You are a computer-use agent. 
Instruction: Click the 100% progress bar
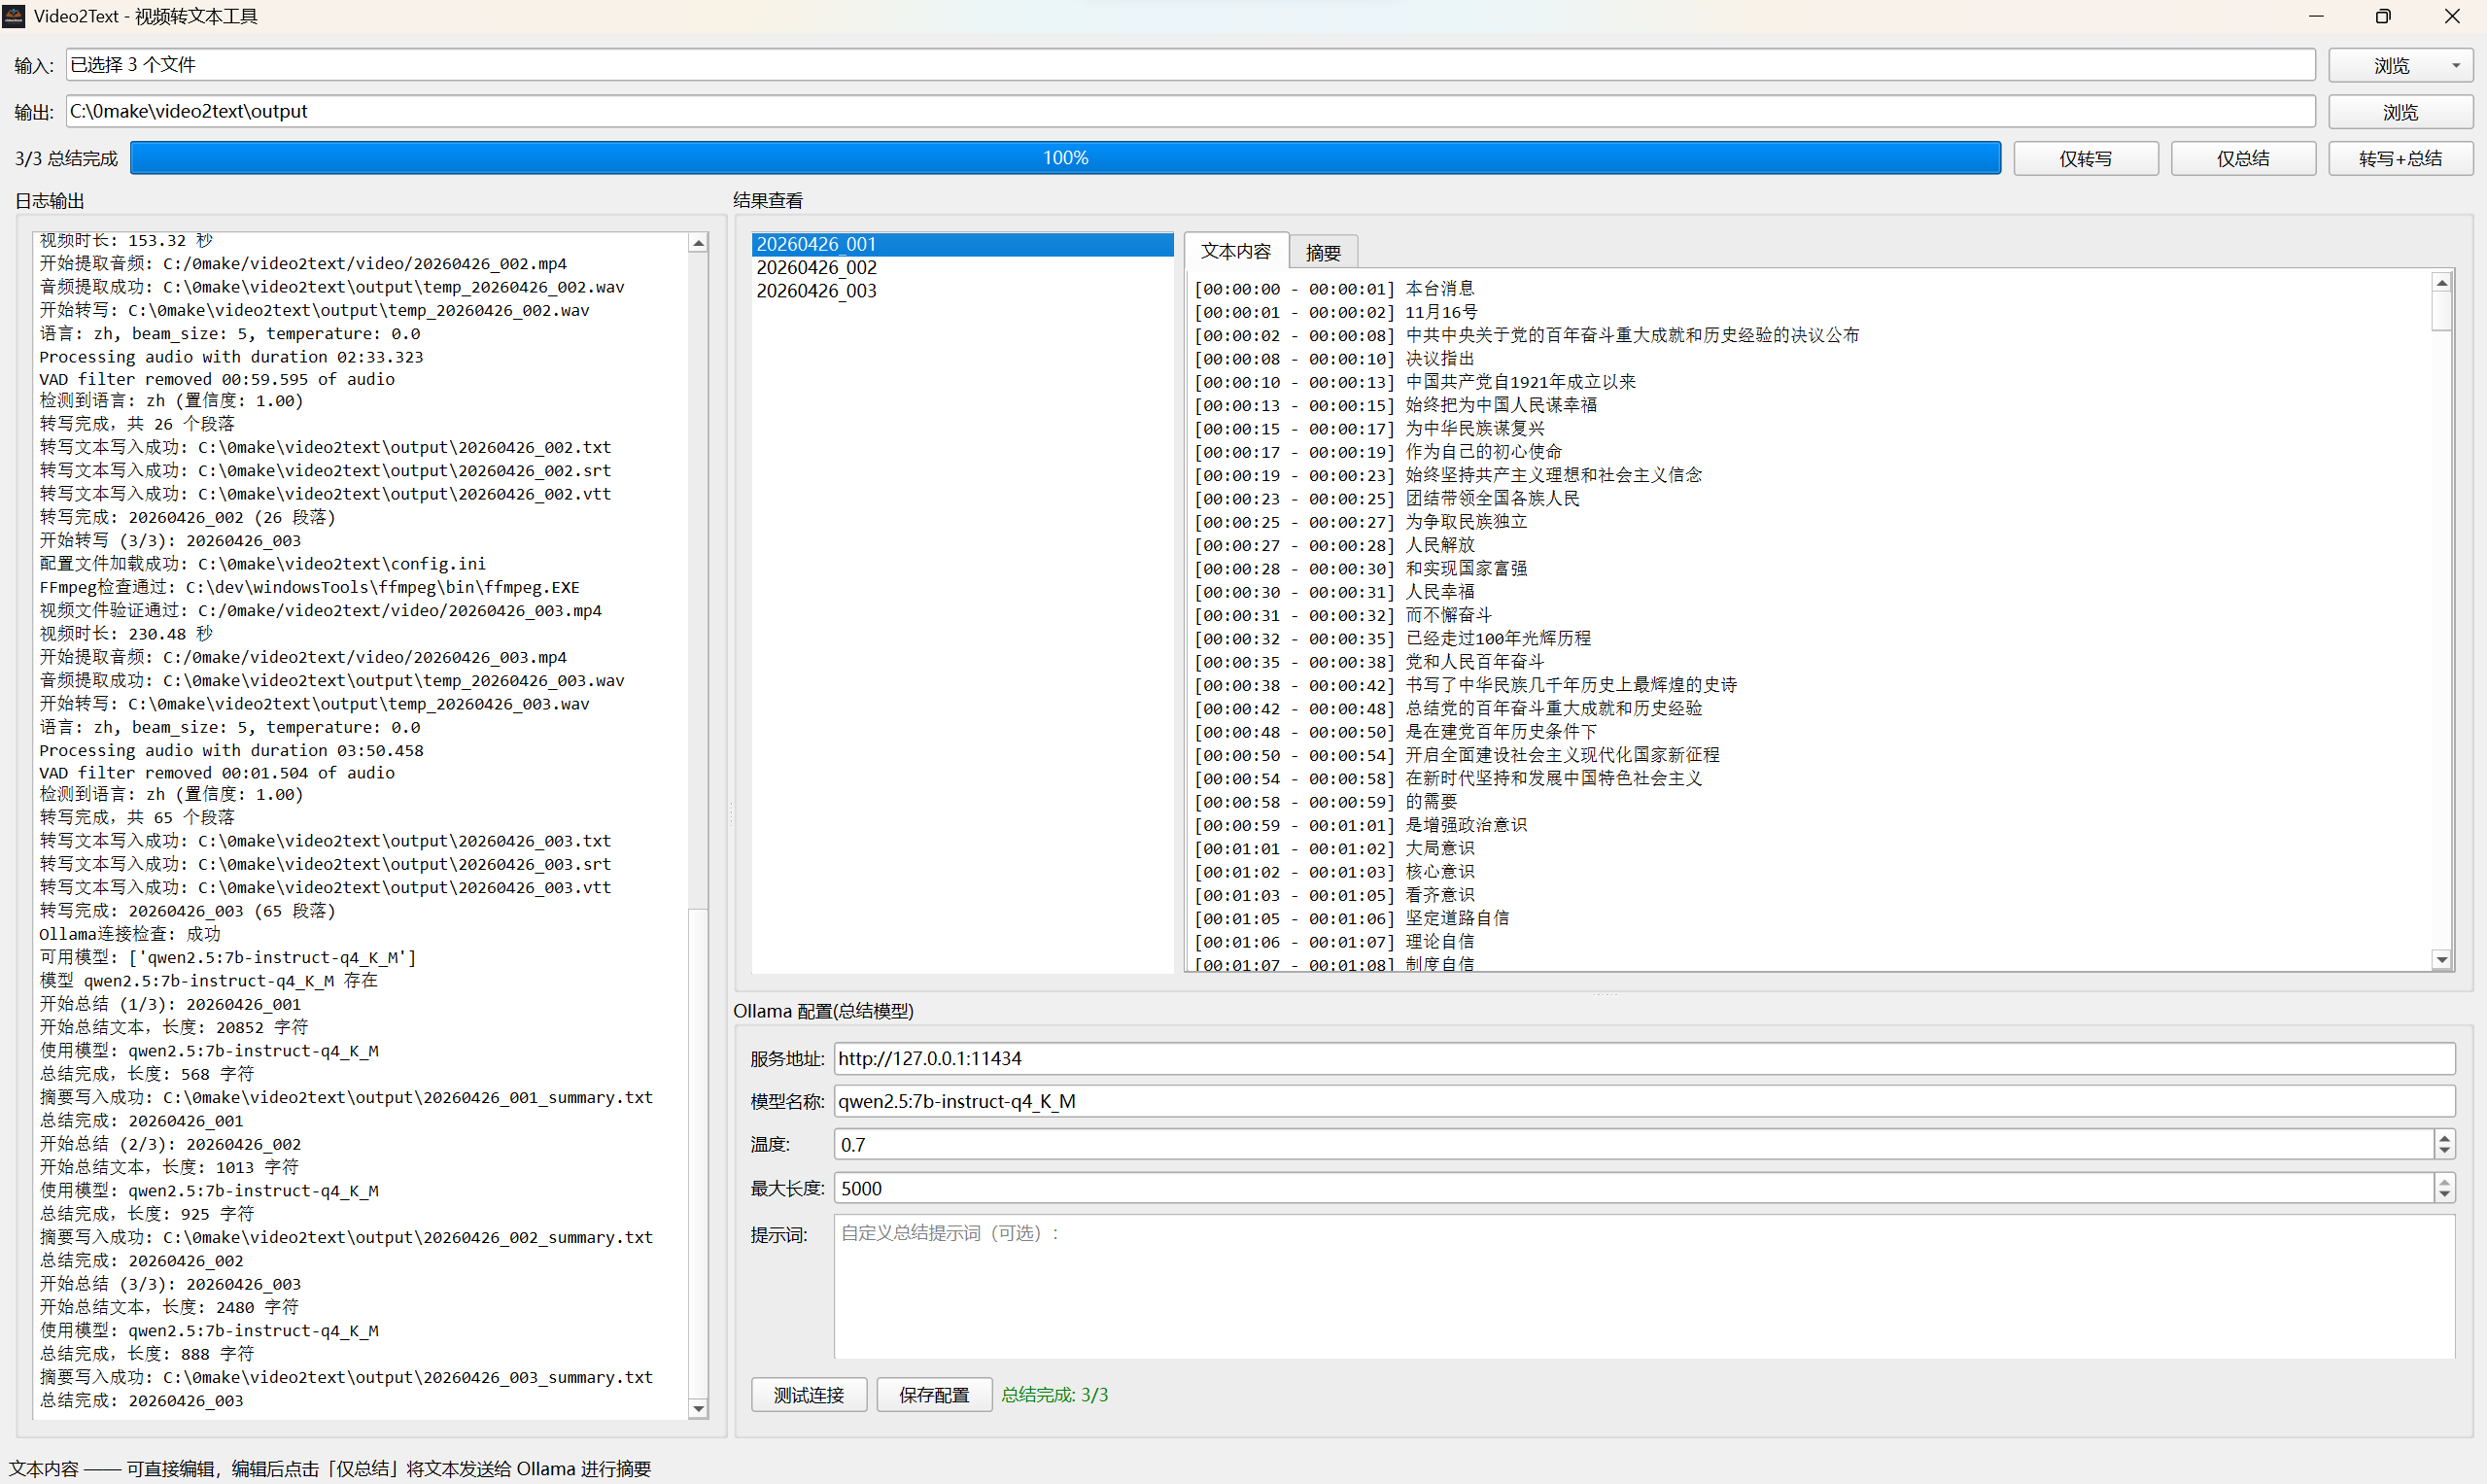(x=1065, y=158)
